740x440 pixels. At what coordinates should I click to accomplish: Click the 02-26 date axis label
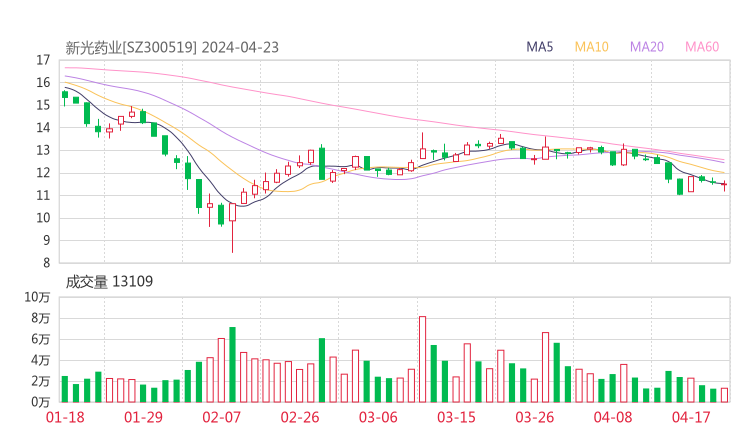(300, 417)
